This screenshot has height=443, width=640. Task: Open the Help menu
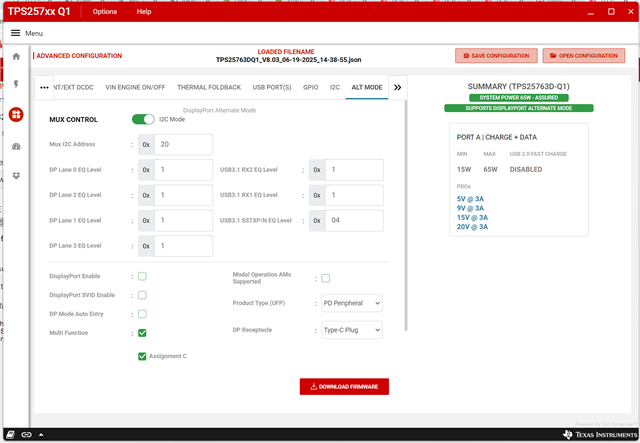144,11
